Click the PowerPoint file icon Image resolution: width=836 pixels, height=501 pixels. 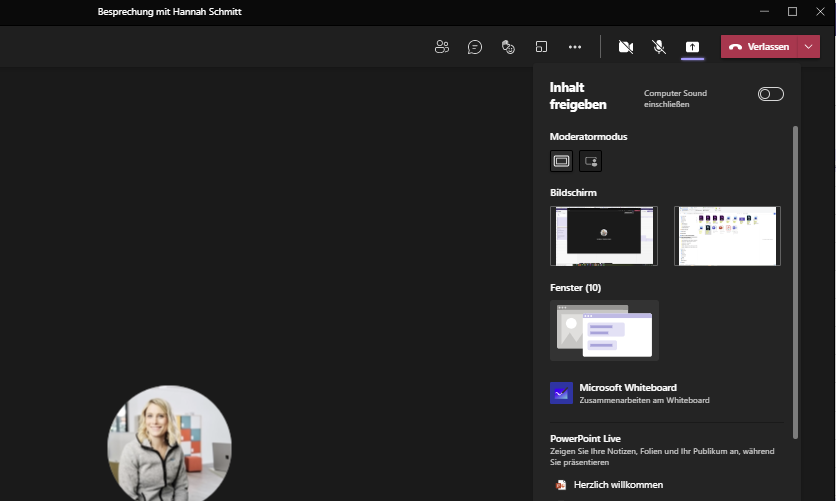coord(561,485)
